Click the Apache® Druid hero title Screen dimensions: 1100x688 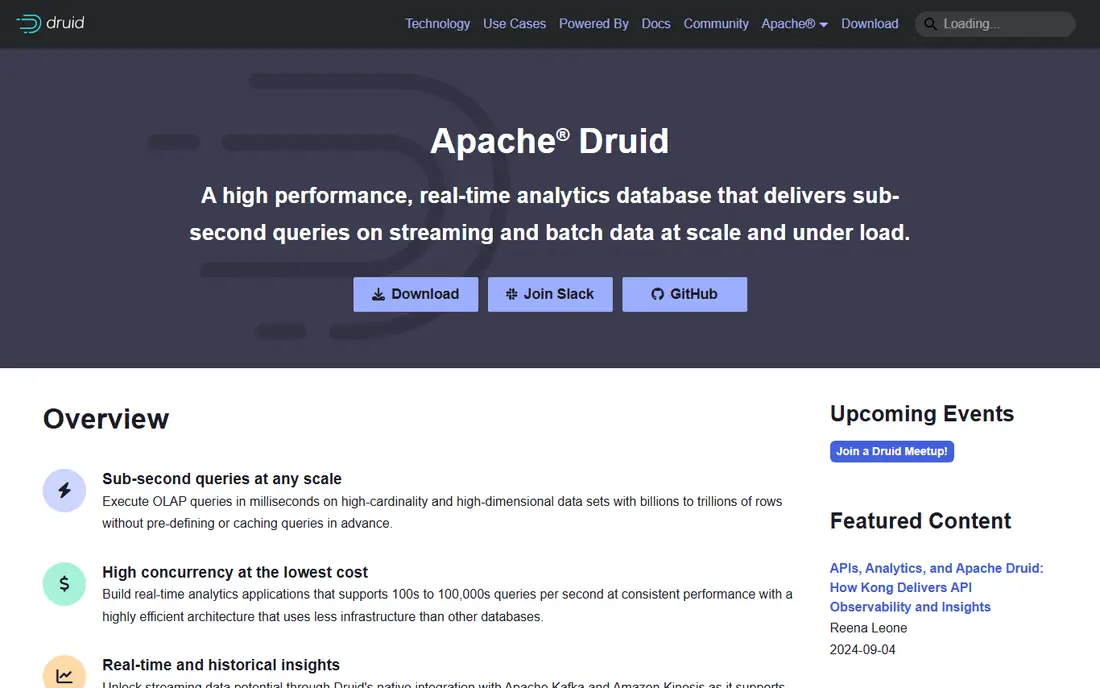coord(549,141)
